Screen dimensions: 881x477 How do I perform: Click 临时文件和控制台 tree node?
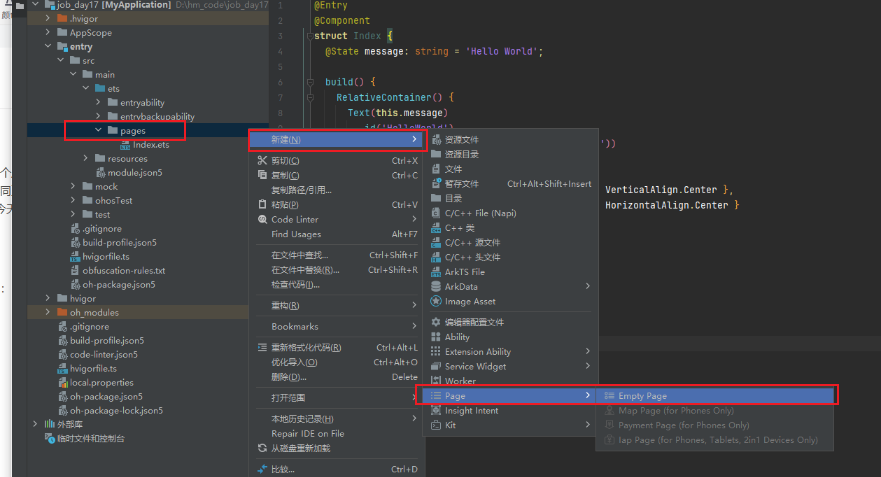coord(90,438)
